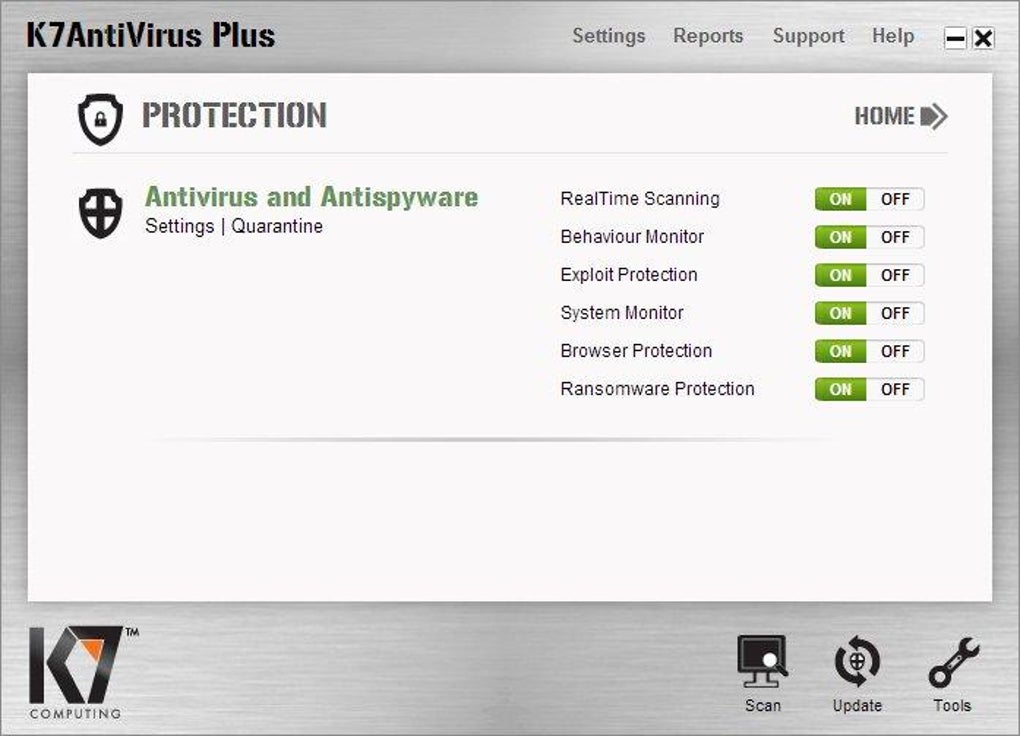Viewport: 1020px width, 736px height.
Task: Turn off RealTime Scanning
Action: pyautogui.click(x=895, y=199)
